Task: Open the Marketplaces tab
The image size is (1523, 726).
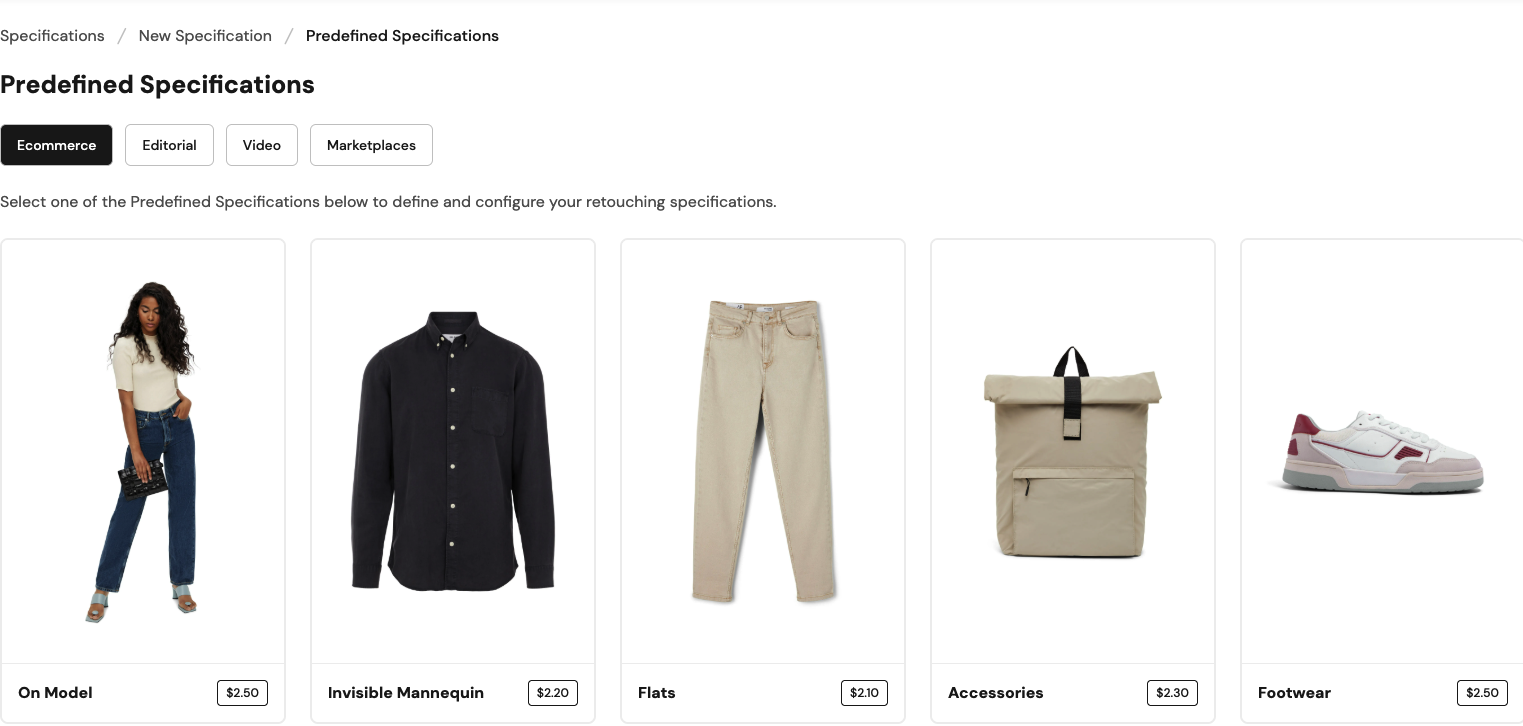Action: pos(371,145)
